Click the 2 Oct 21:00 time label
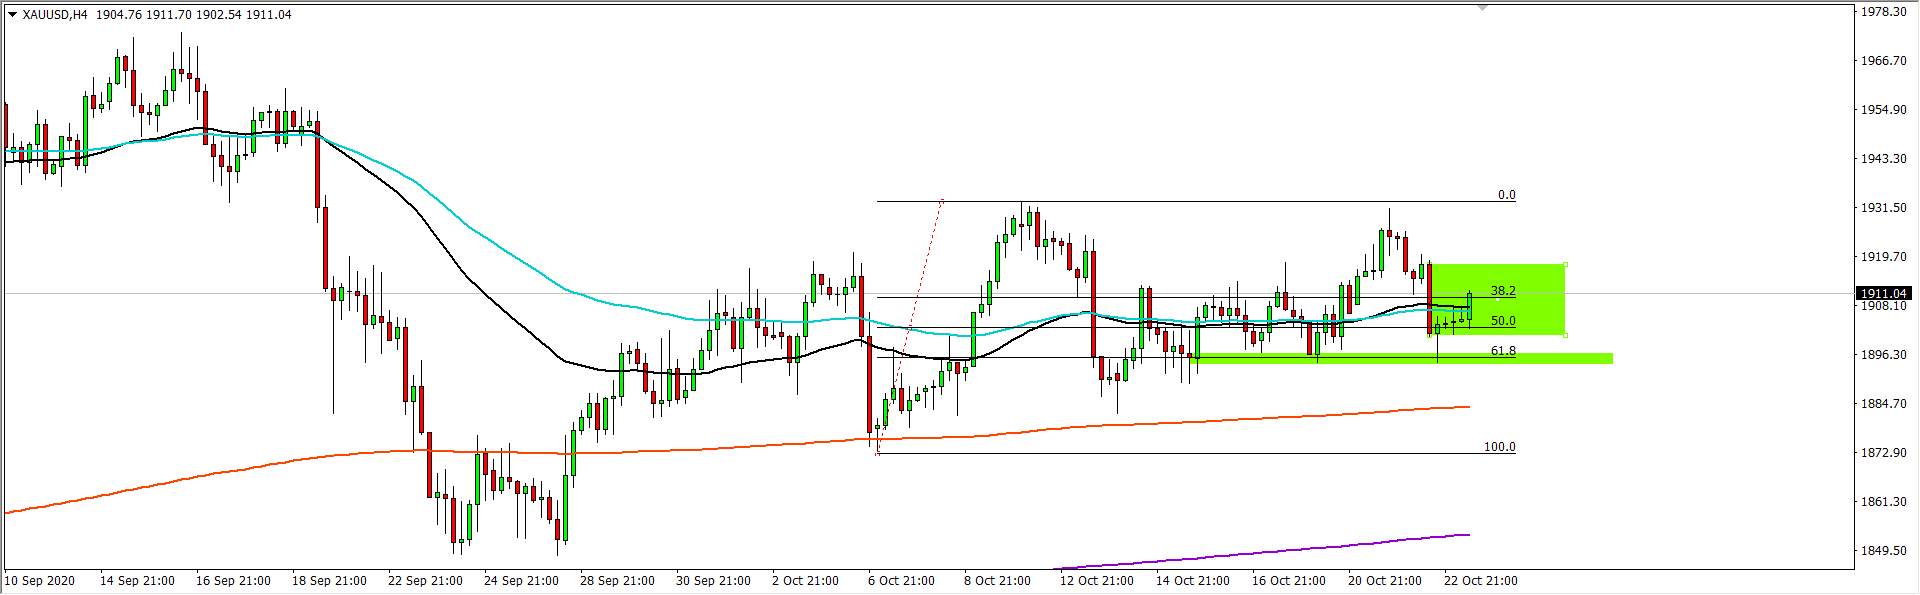This screenshot has height=595, width=1920. pyautogui.click(x=806, y=581)
